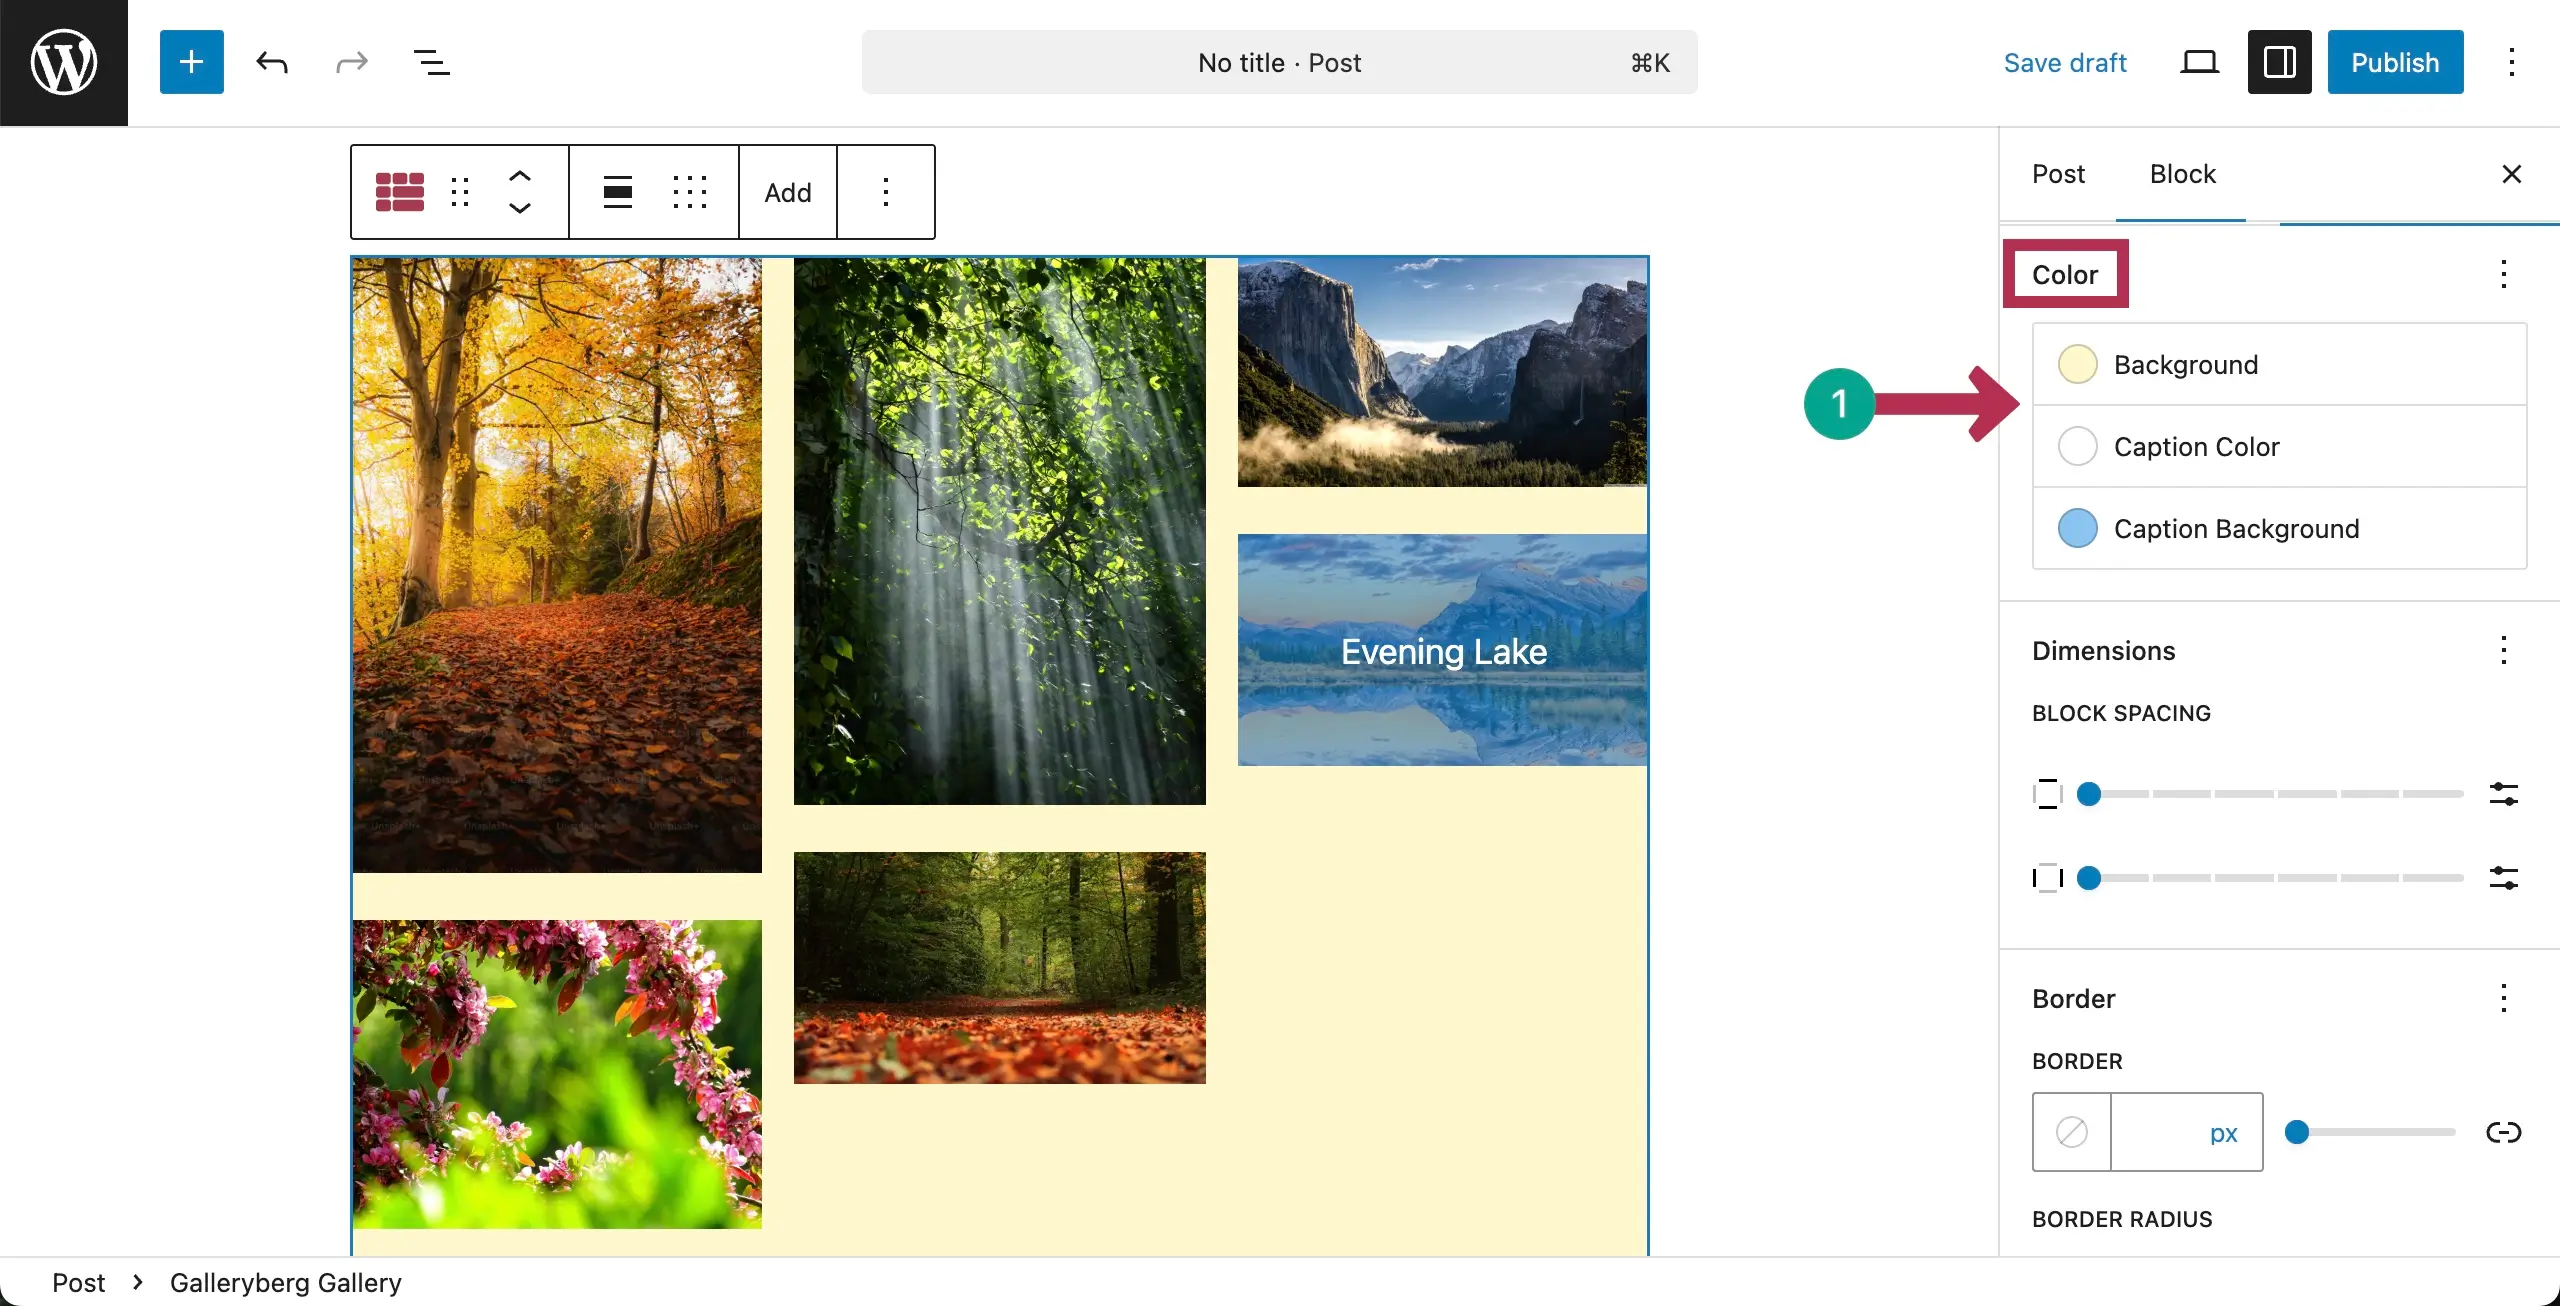The image size is (2560, 1306).
Task: Switch to the Post tab
Action: 2058,174
